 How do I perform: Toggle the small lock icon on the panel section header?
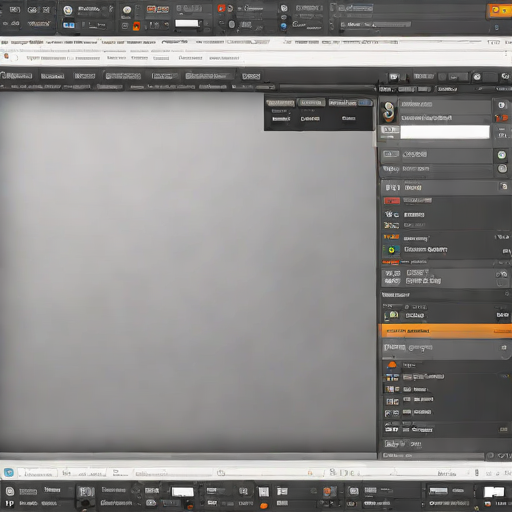504,186
